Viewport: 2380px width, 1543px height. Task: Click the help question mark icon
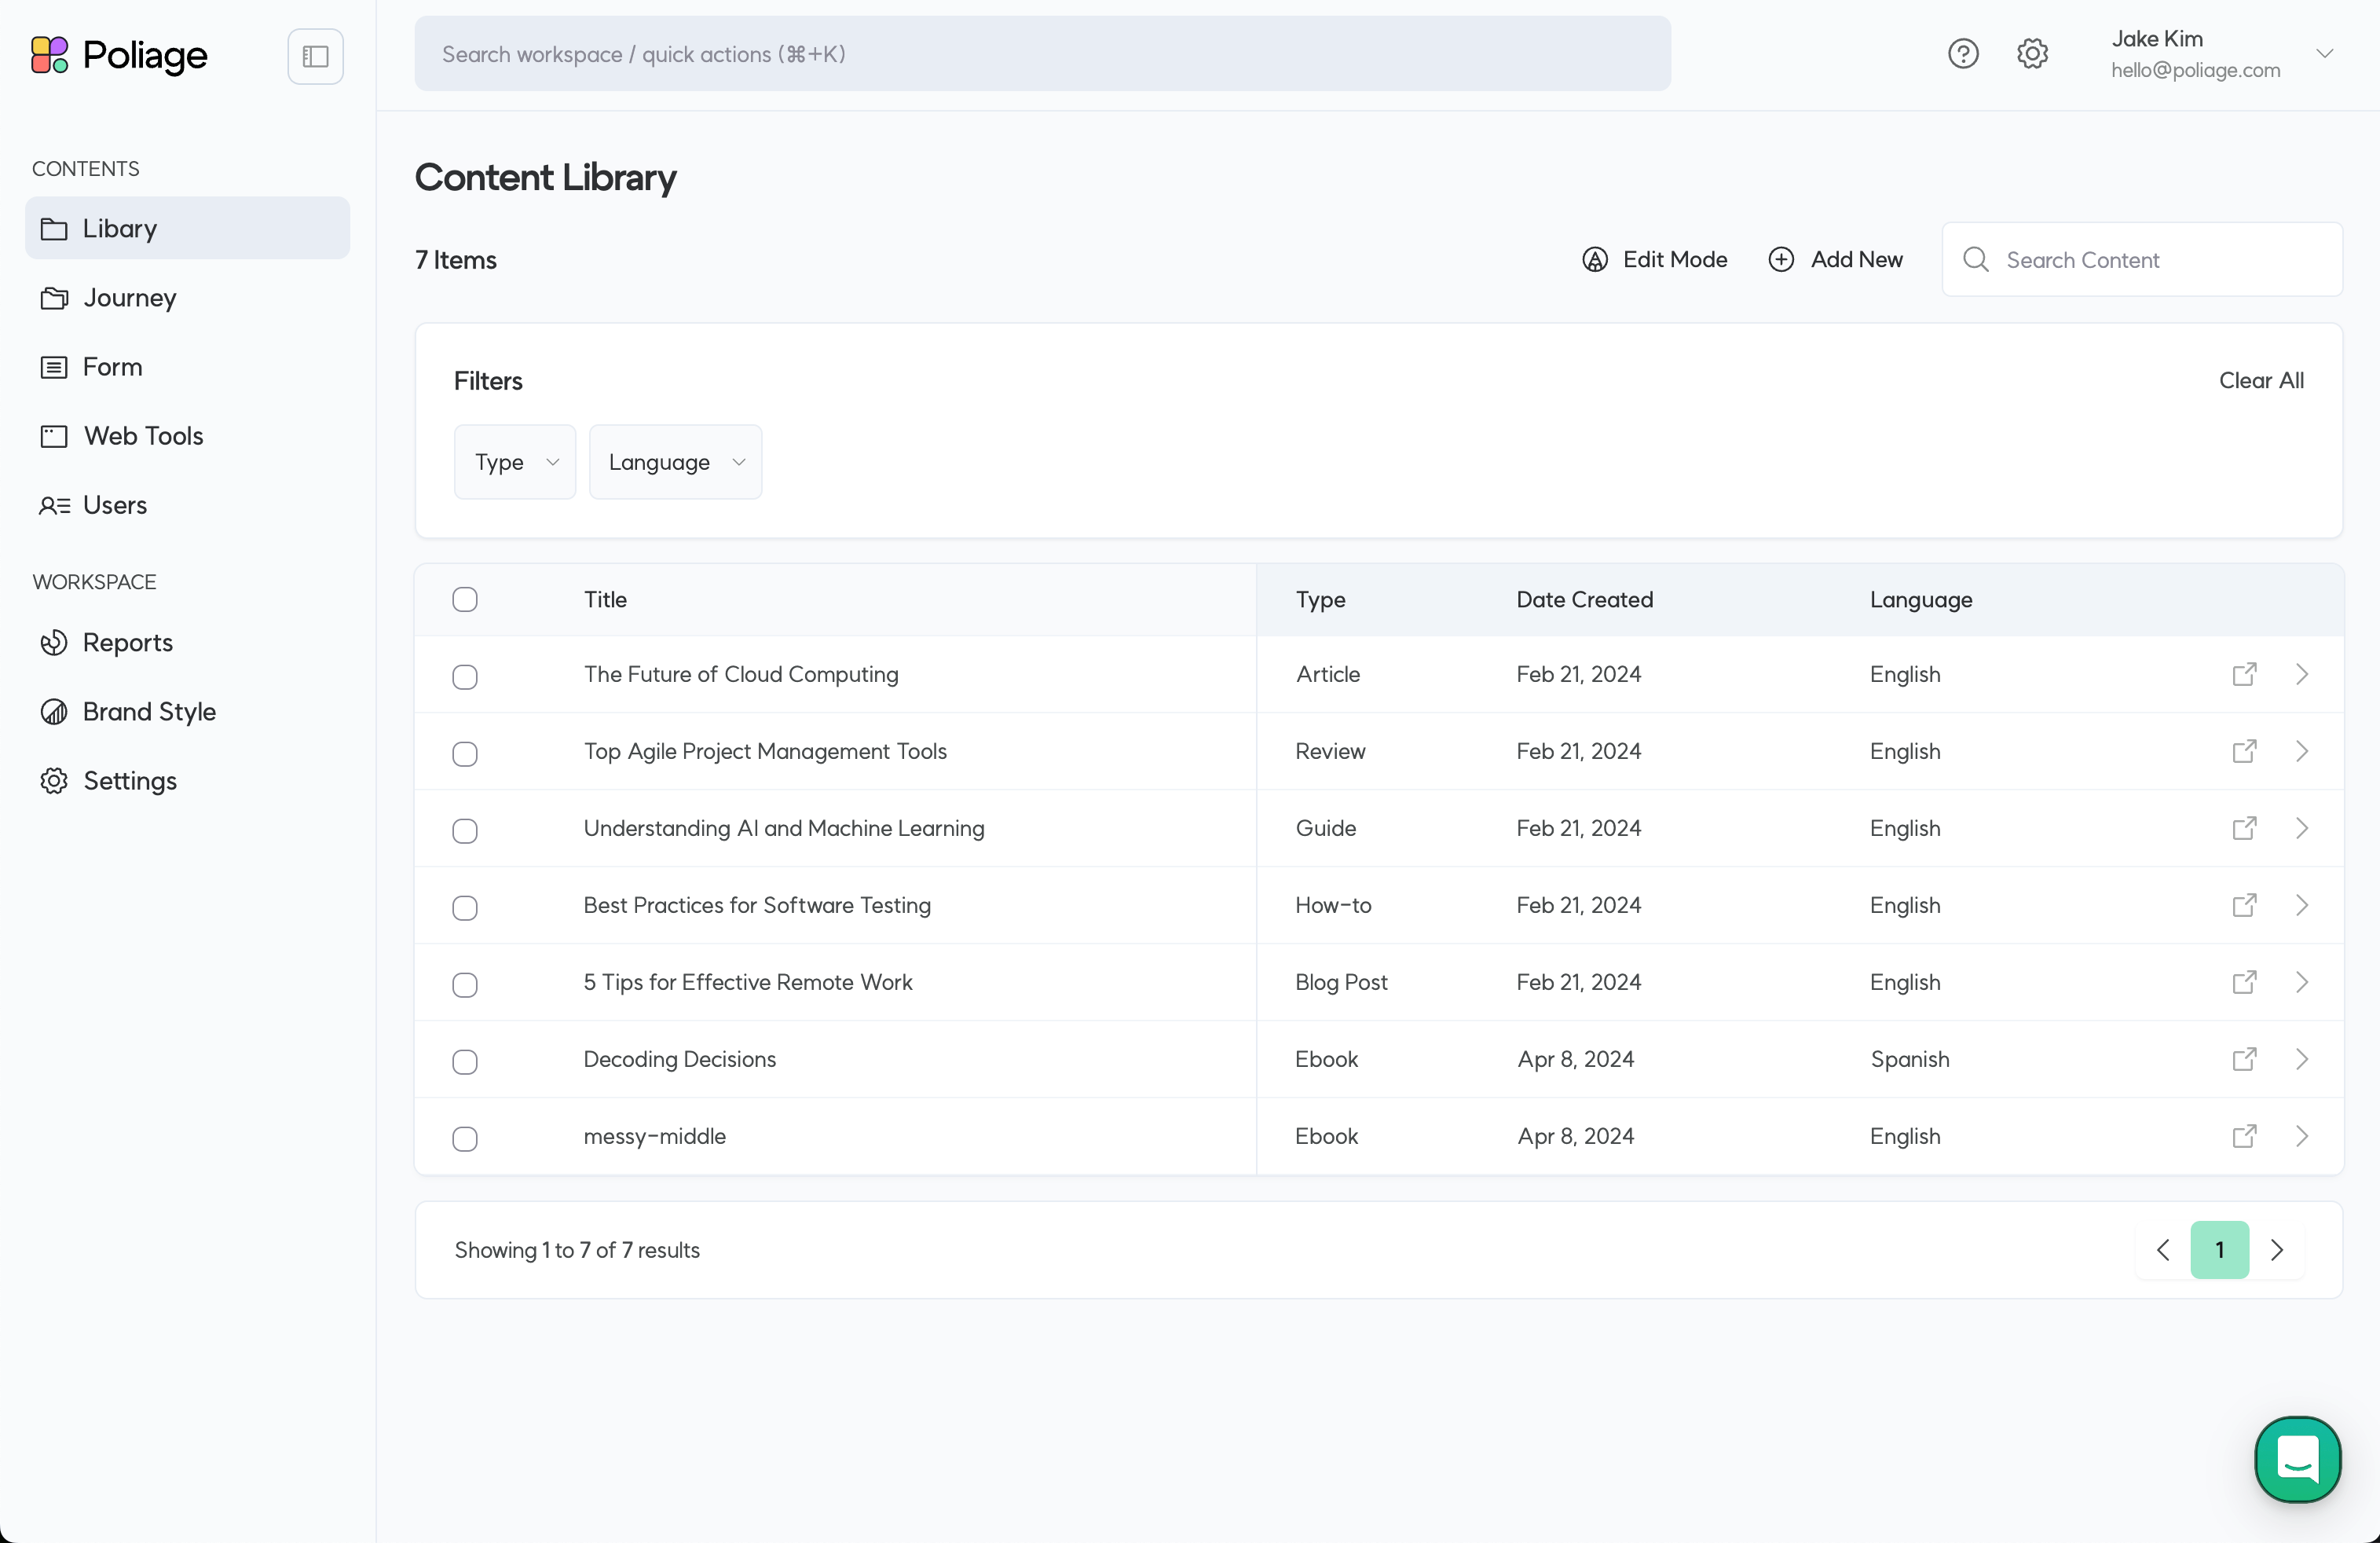pyautogui.click(x=1964, y=53)
